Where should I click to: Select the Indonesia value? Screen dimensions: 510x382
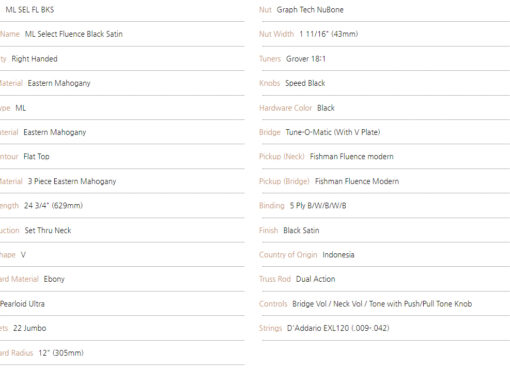(x=338, y=255)
